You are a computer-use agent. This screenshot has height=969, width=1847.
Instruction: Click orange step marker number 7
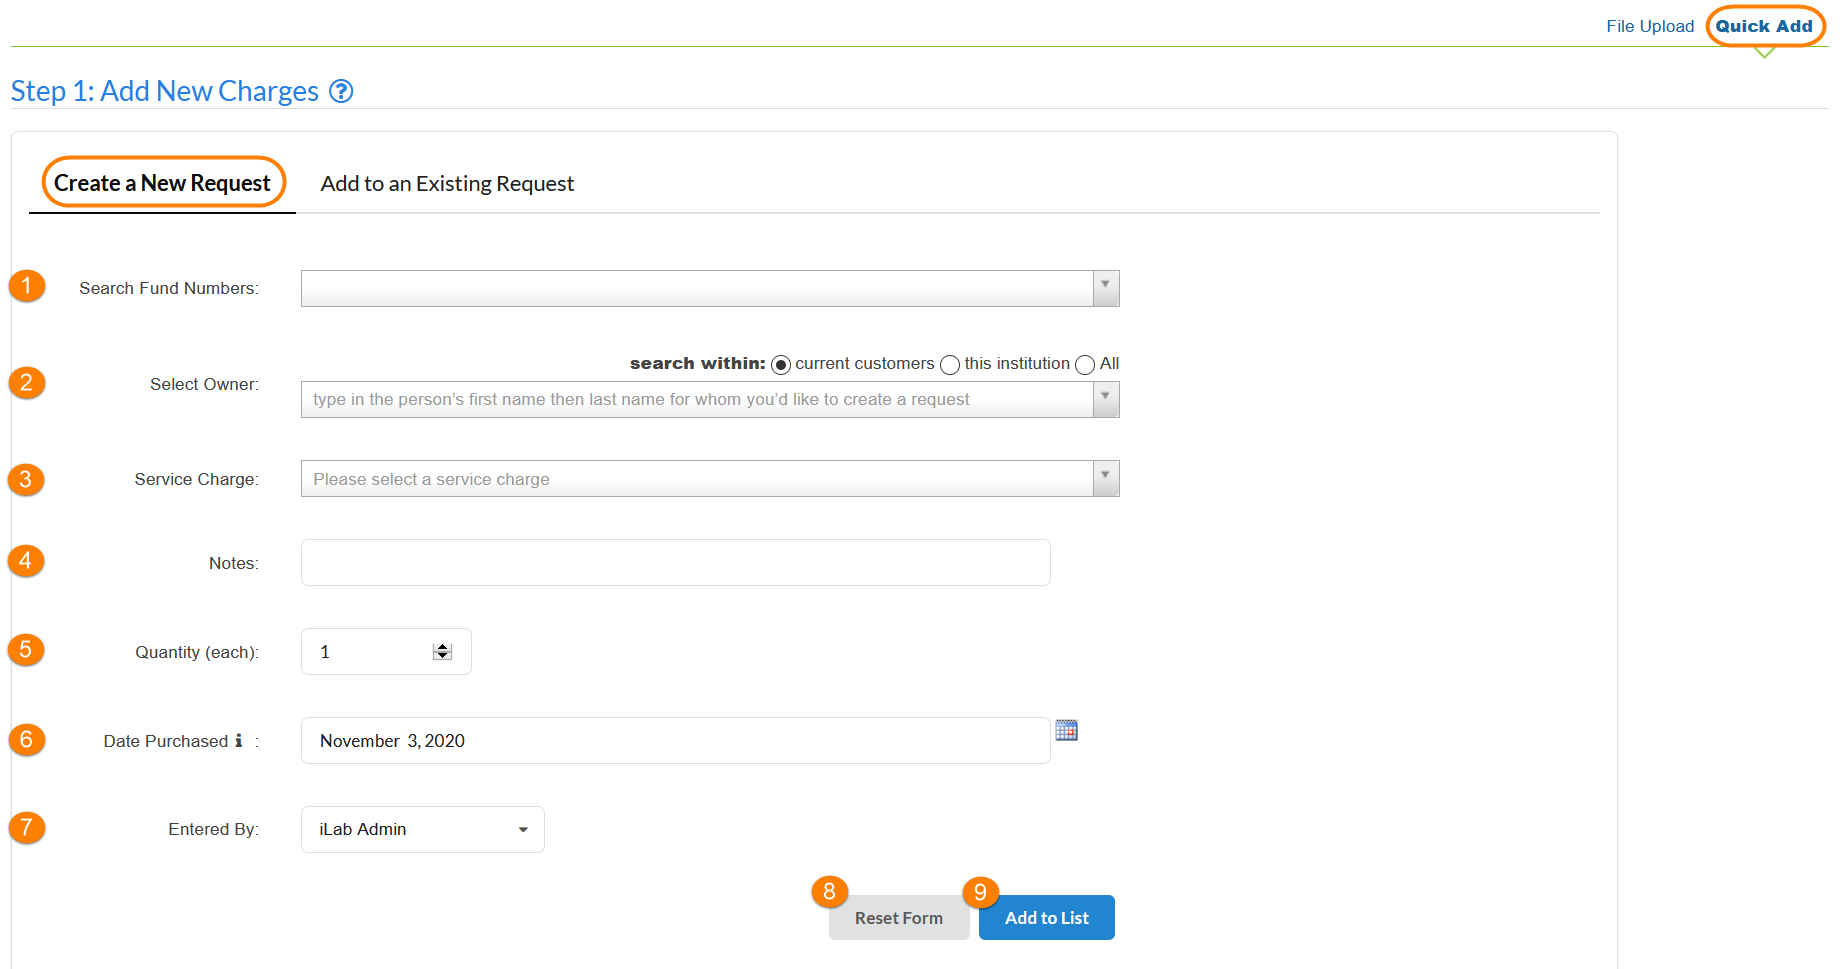27,828
